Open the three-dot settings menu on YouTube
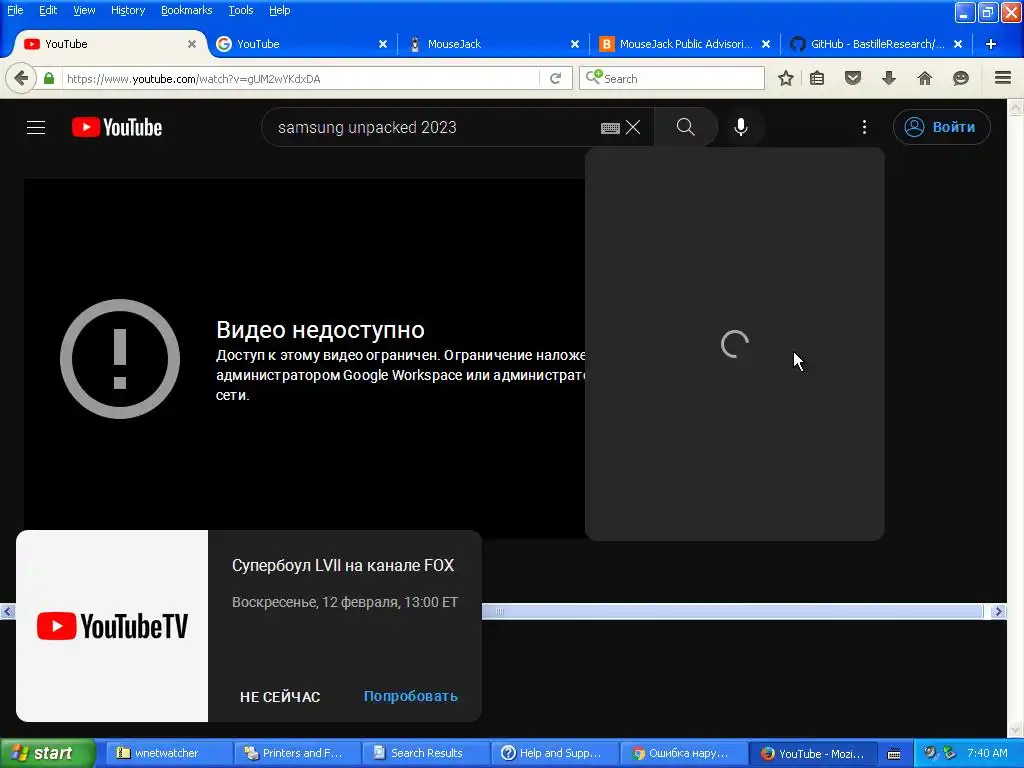The height and width of the screenshot is (768, 1024). click(864, 127)
